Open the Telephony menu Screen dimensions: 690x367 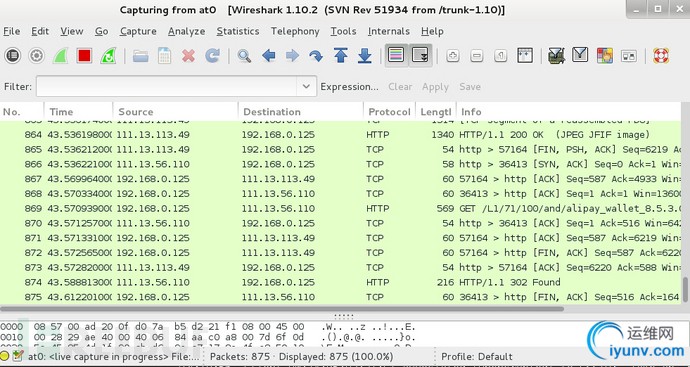[x=295, y=31]
